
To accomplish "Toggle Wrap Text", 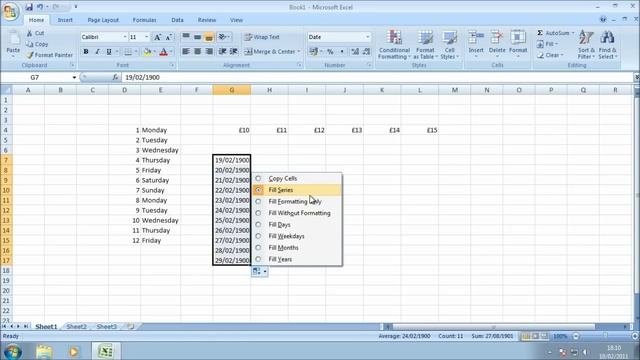I will click(262, 37).
